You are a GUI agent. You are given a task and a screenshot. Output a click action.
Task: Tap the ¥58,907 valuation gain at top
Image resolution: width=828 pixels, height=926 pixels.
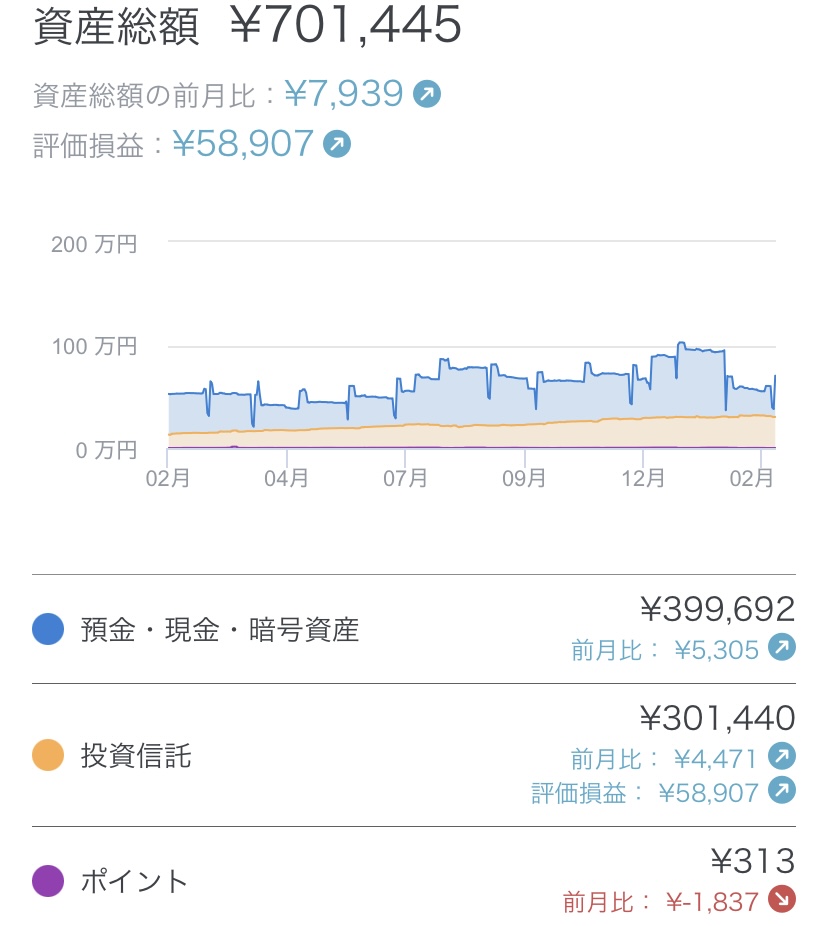pos(243,144)
